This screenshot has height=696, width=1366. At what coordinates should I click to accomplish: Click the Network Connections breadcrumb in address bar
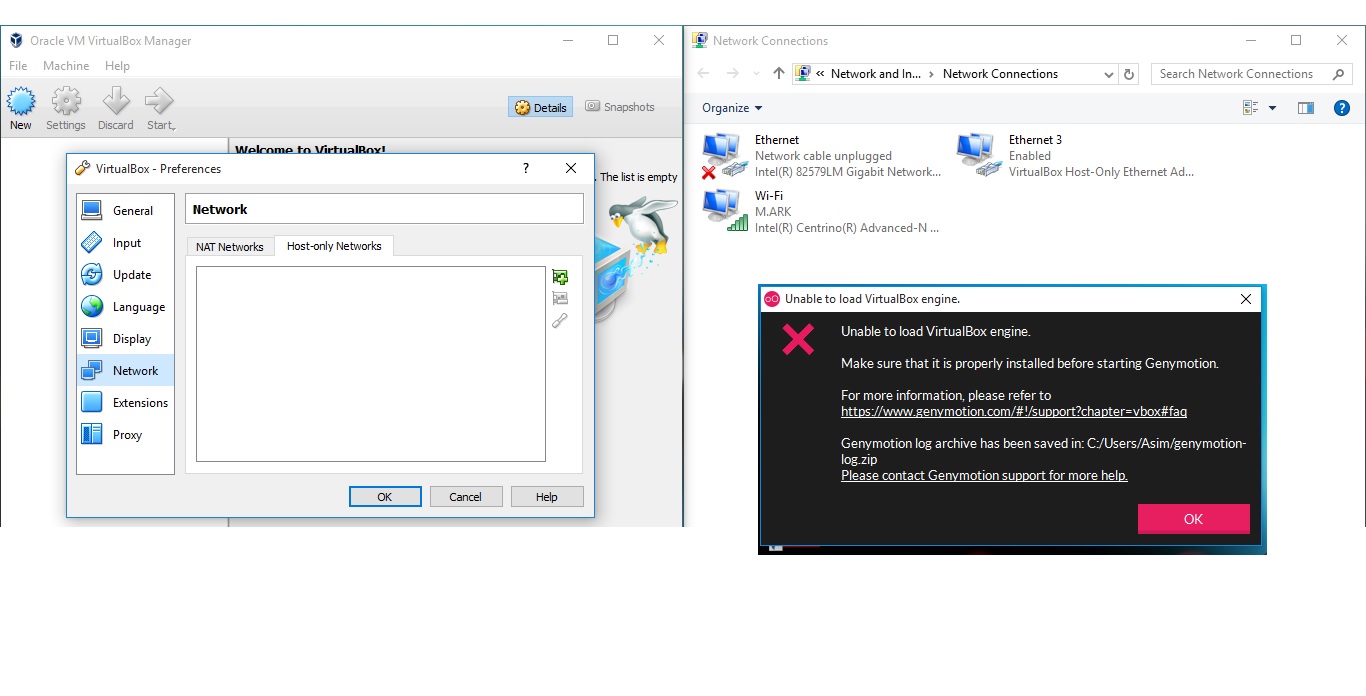point(1000,74)
